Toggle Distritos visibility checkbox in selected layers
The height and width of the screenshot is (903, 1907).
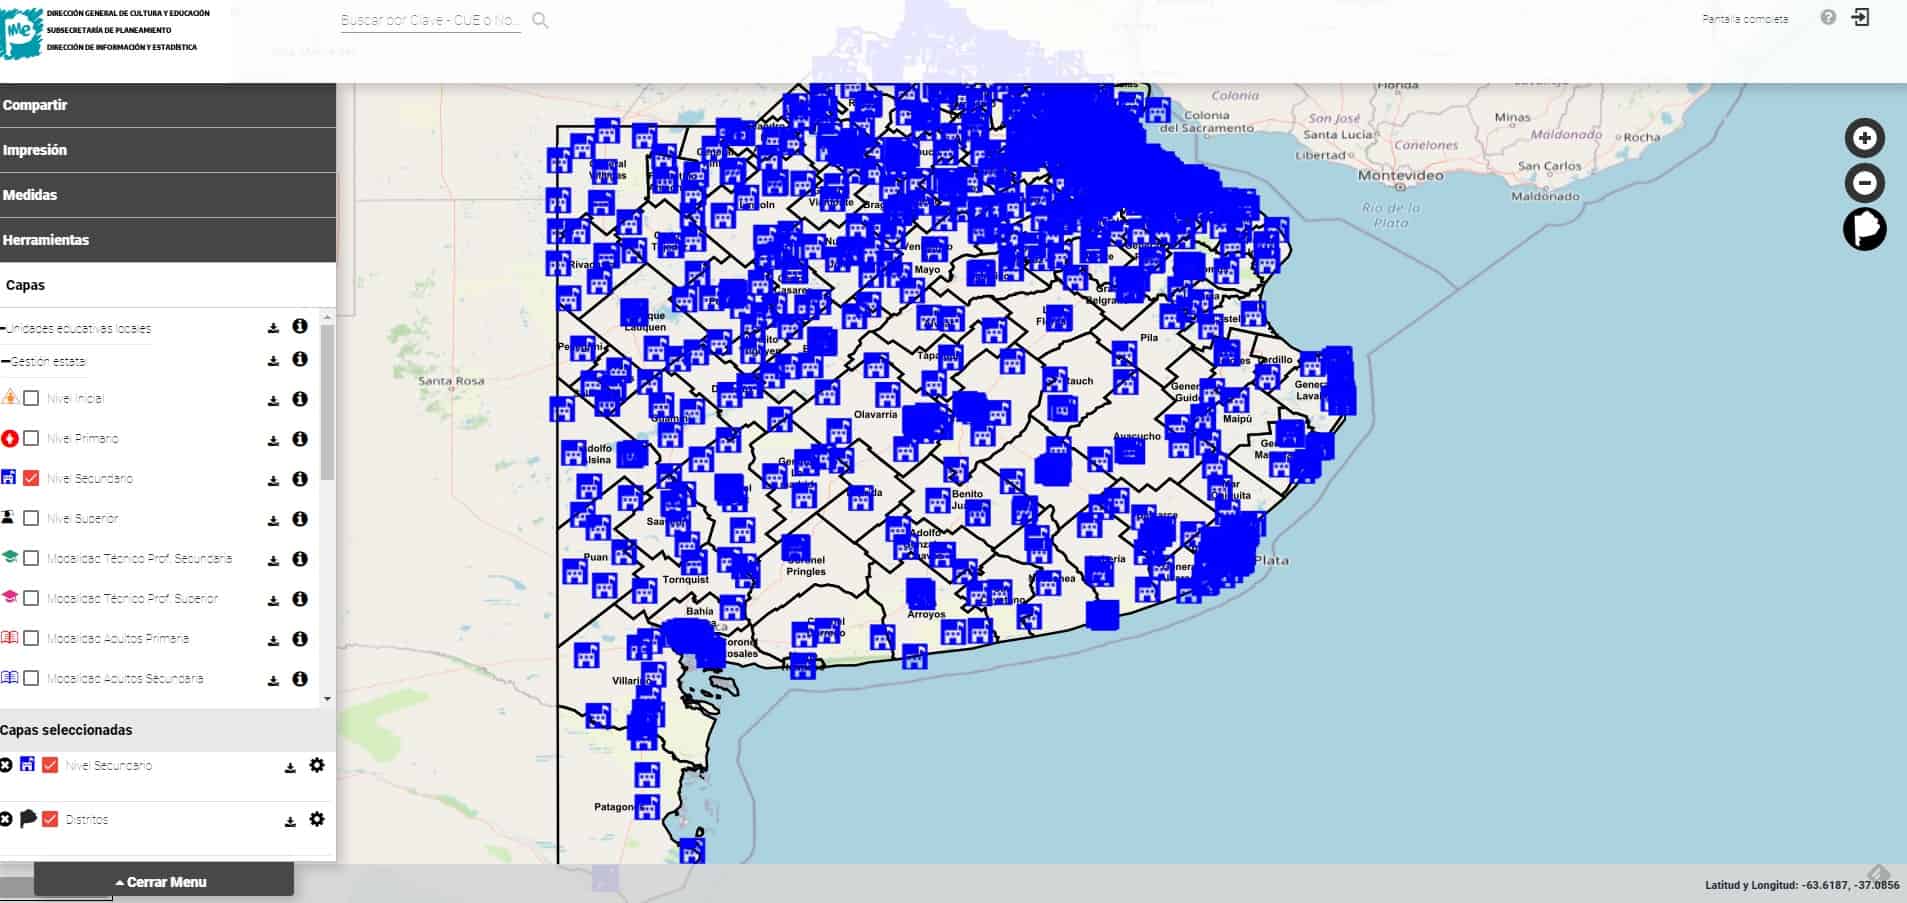point(50,819)
